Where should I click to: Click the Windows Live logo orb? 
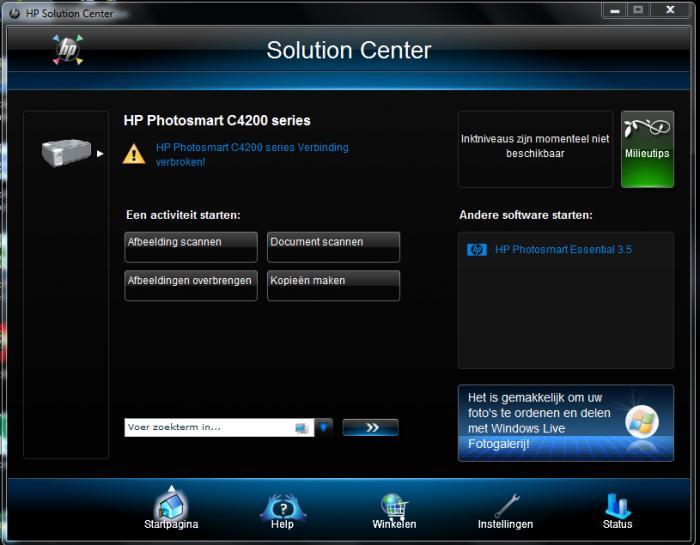pyautogui.click(x=642, y=422)
